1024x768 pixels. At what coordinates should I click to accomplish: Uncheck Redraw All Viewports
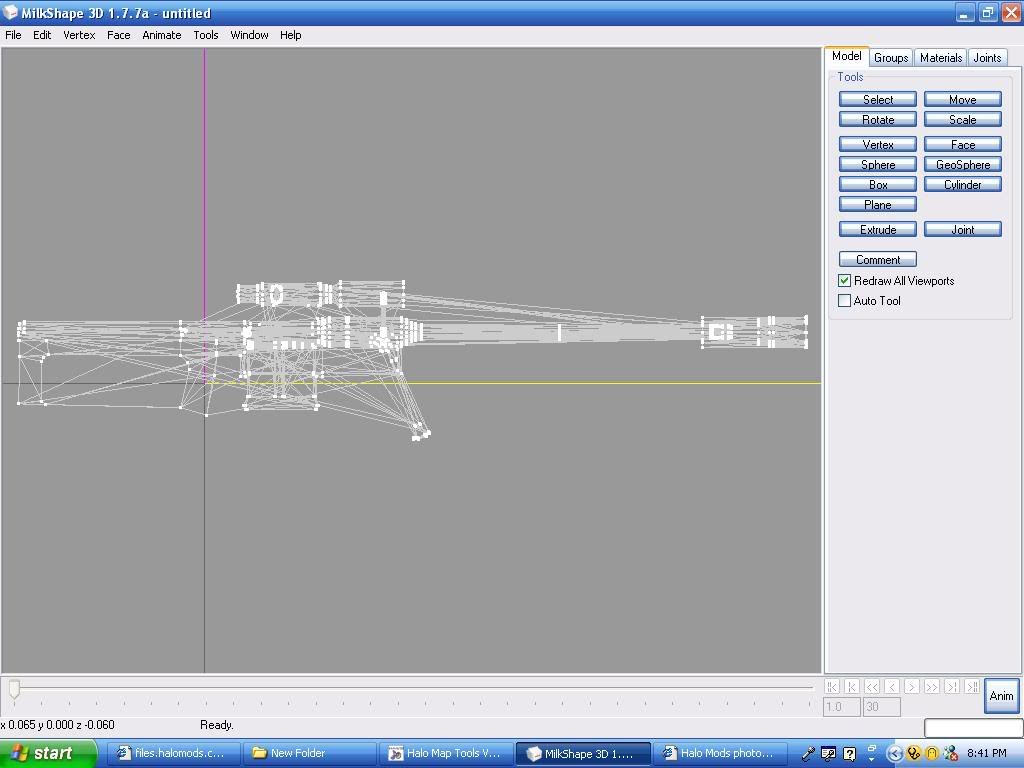coord(844,281)
